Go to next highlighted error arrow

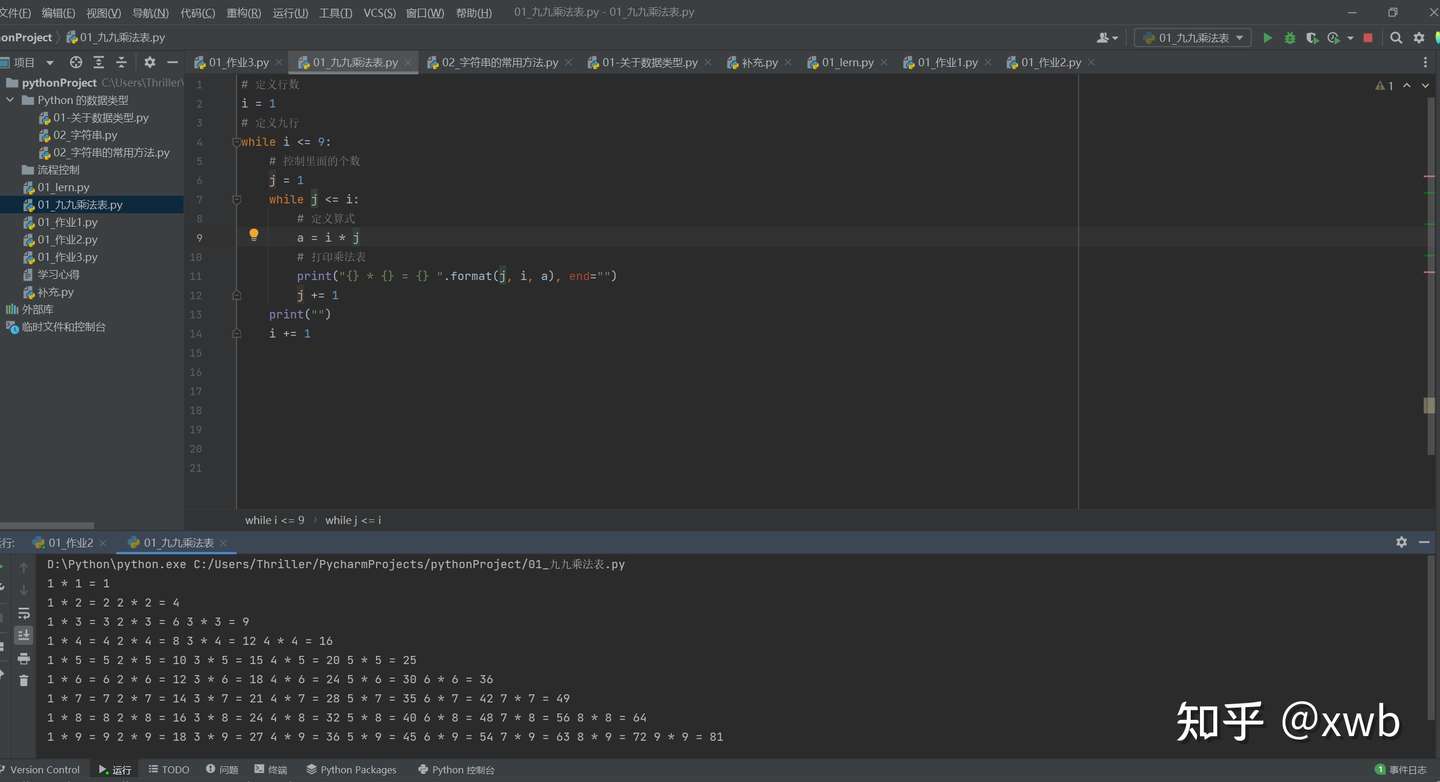(x=1425, y=86)
